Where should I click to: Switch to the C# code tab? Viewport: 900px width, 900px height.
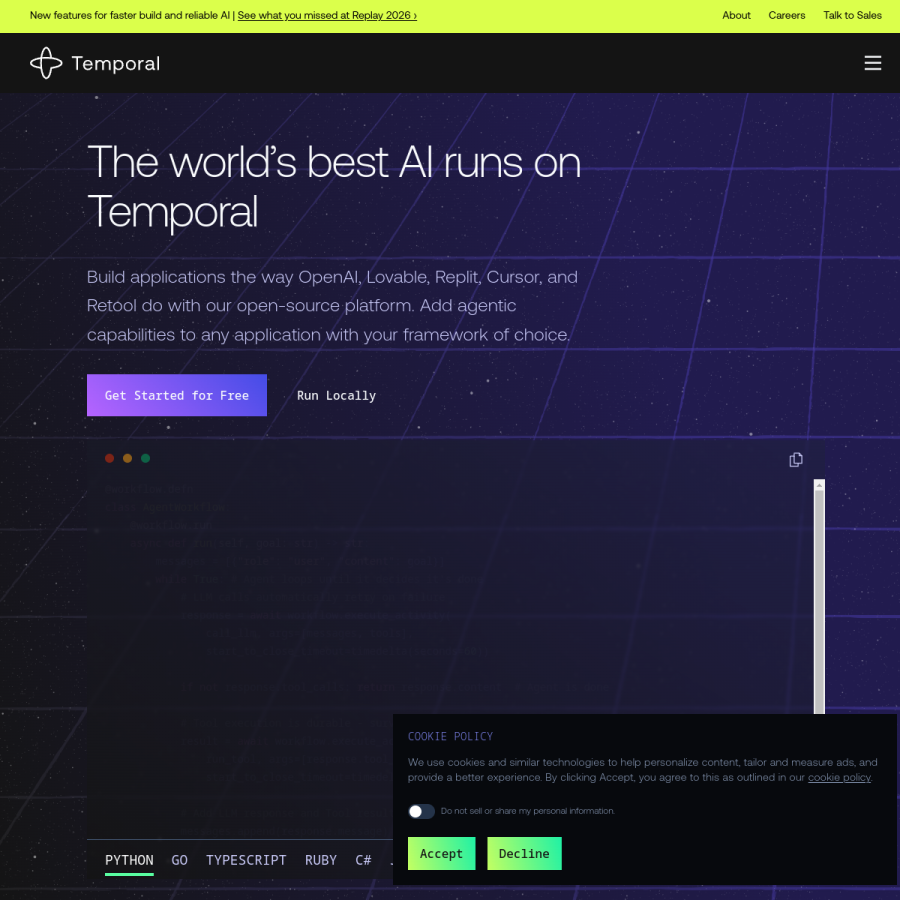click(x=363, y=860)
